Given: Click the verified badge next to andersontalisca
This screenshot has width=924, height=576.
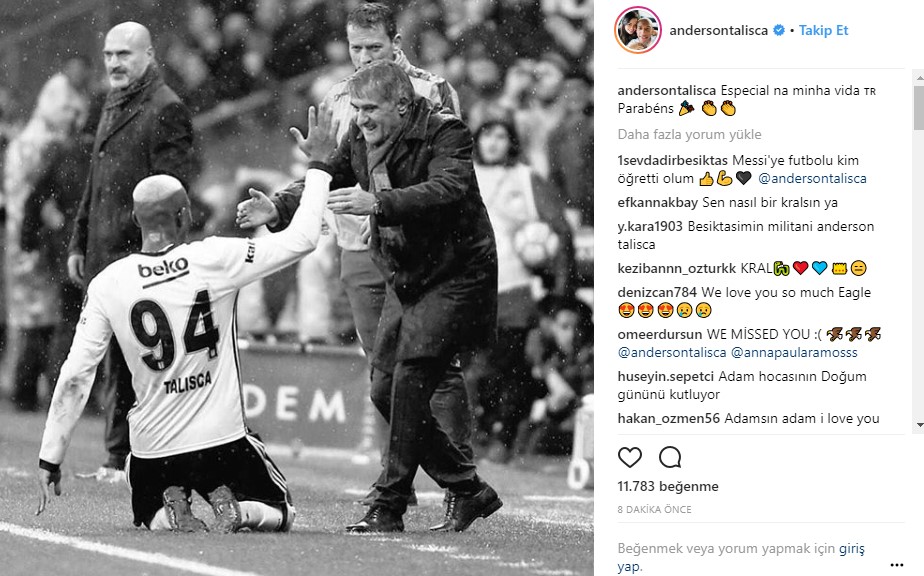Looking at the screenshot, I should [778, 30].
